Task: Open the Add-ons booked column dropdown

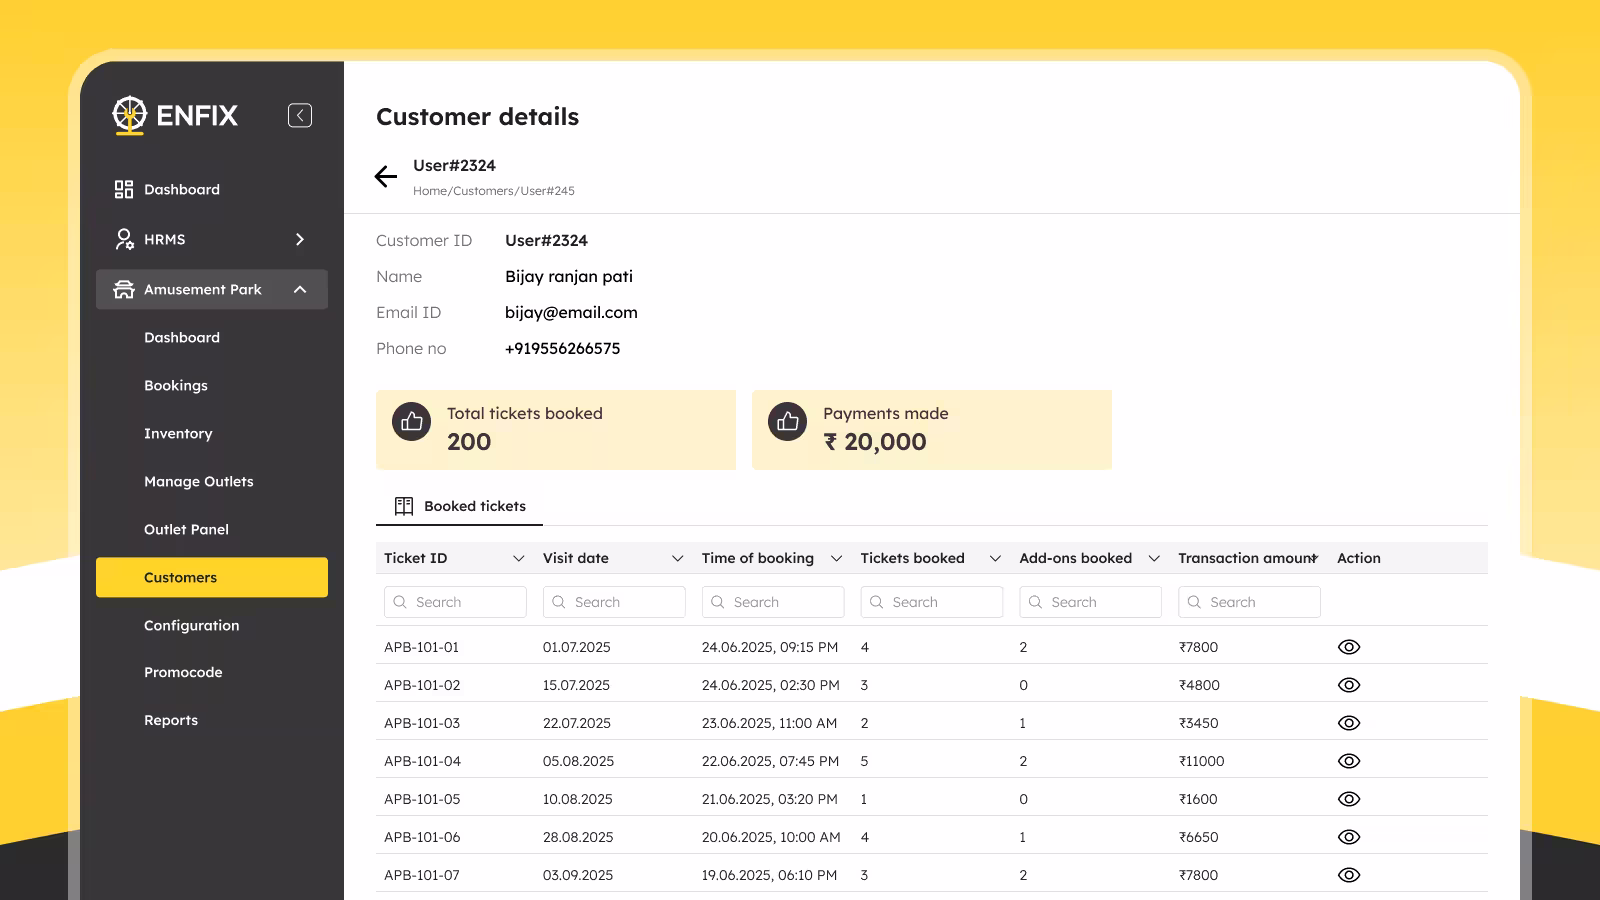Action: point(1154,558)
